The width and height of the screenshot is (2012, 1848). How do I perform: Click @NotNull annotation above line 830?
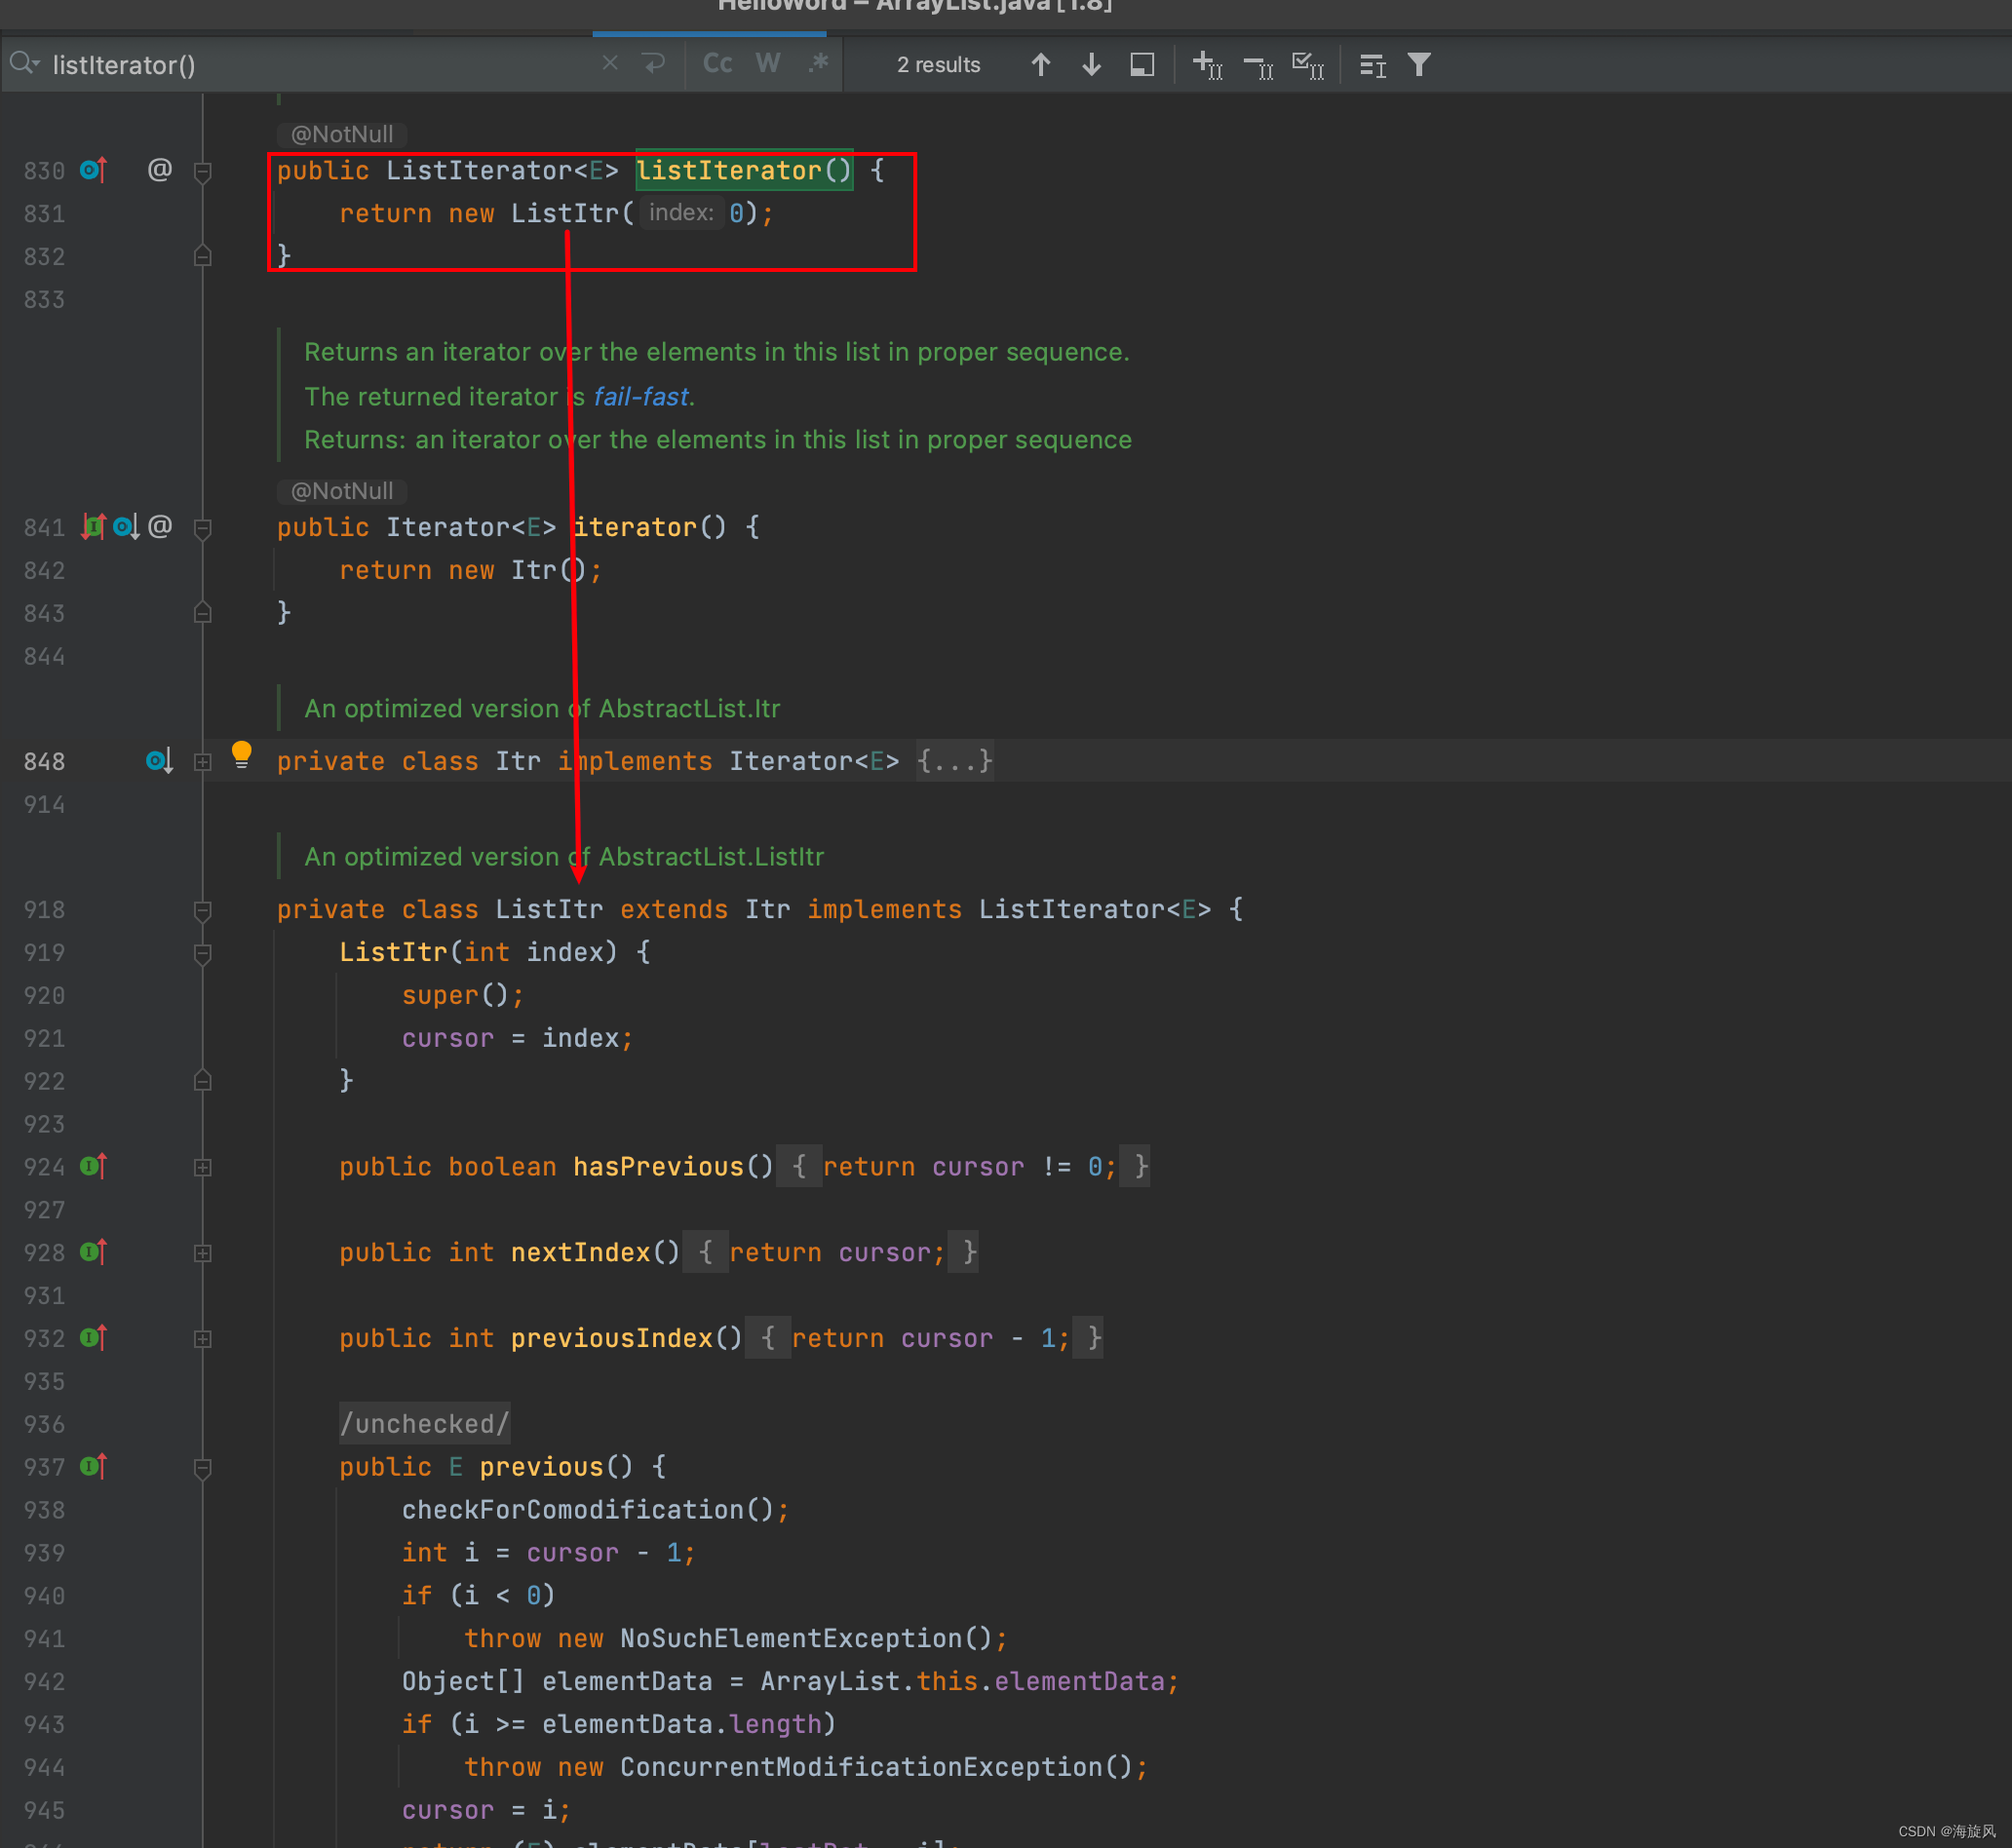click(x=342, y=134)
